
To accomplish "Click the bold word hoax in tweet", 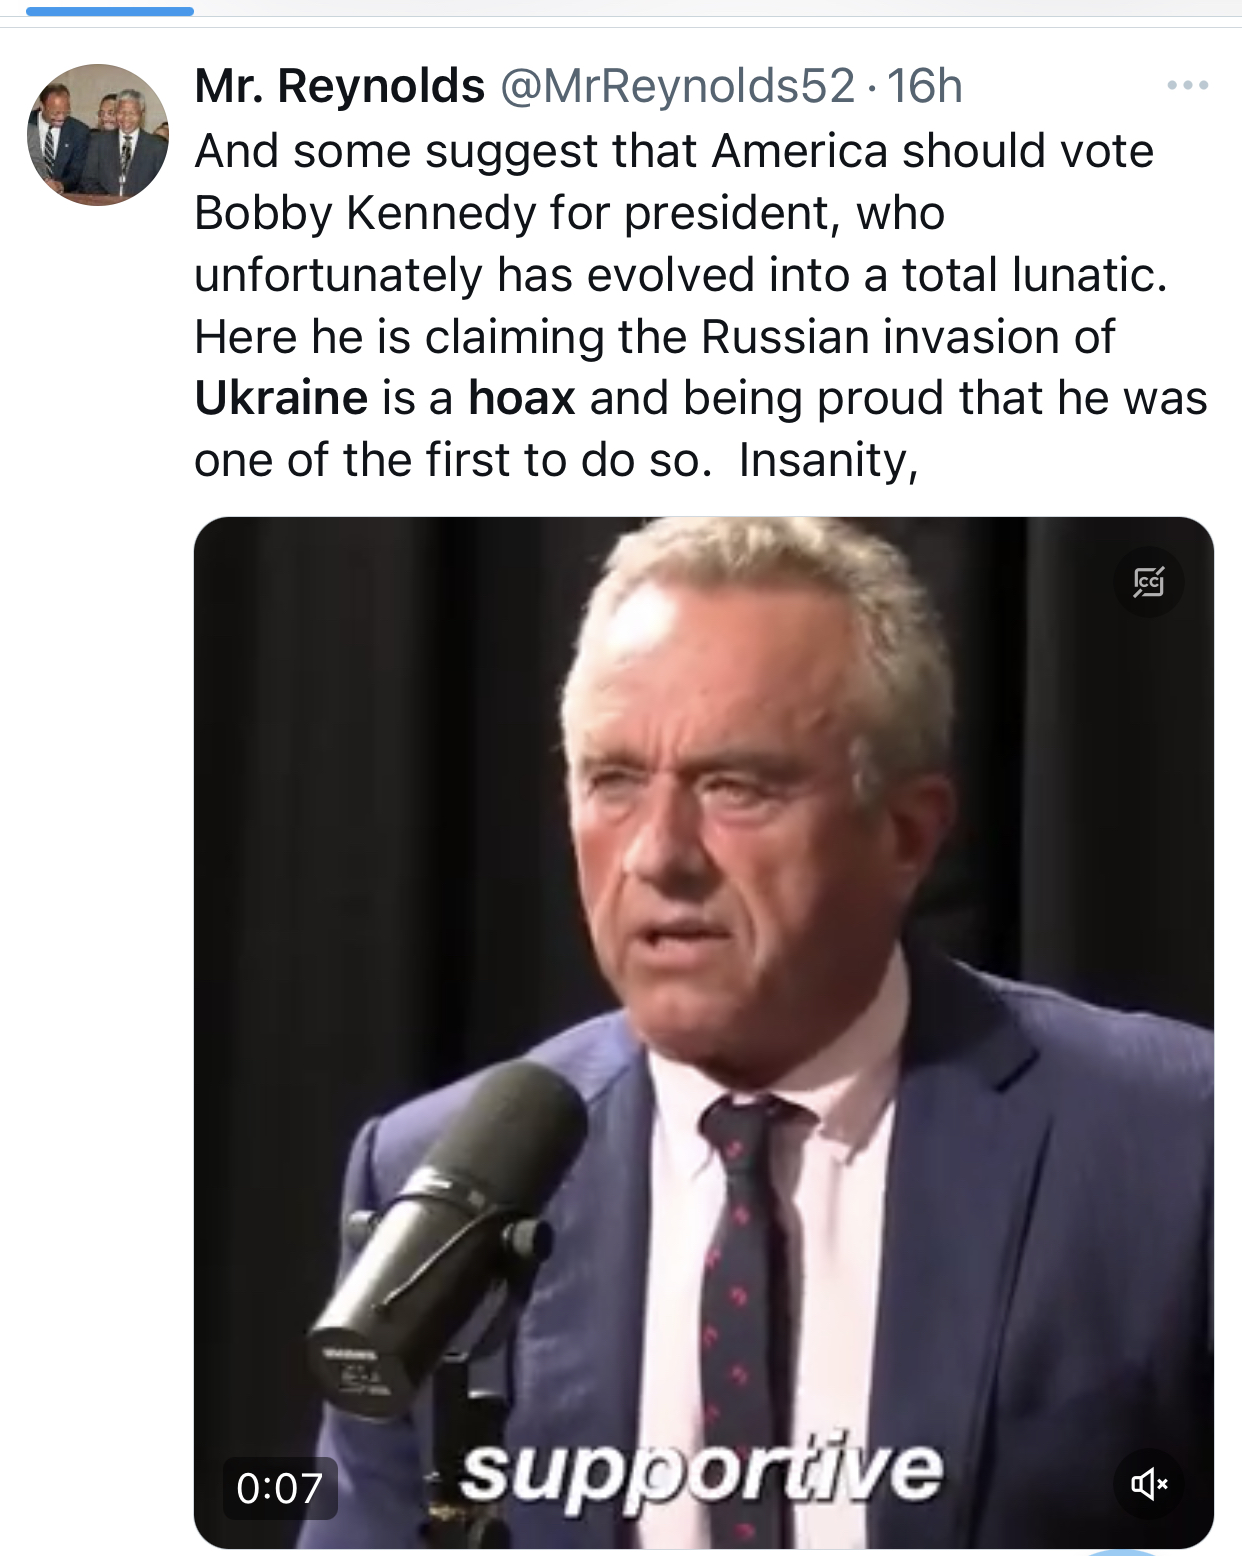I will pyautogui.click(x=521, y=398).
